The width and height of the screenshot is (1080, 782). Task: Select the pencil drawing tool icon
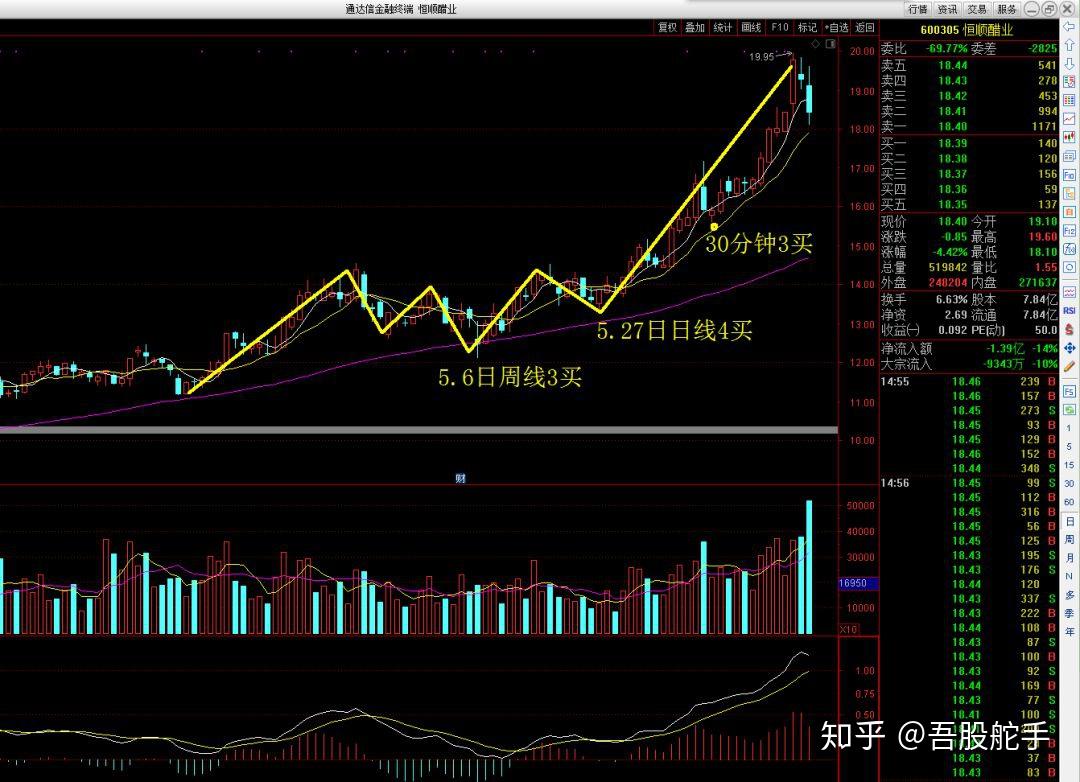click(1069, 367)
